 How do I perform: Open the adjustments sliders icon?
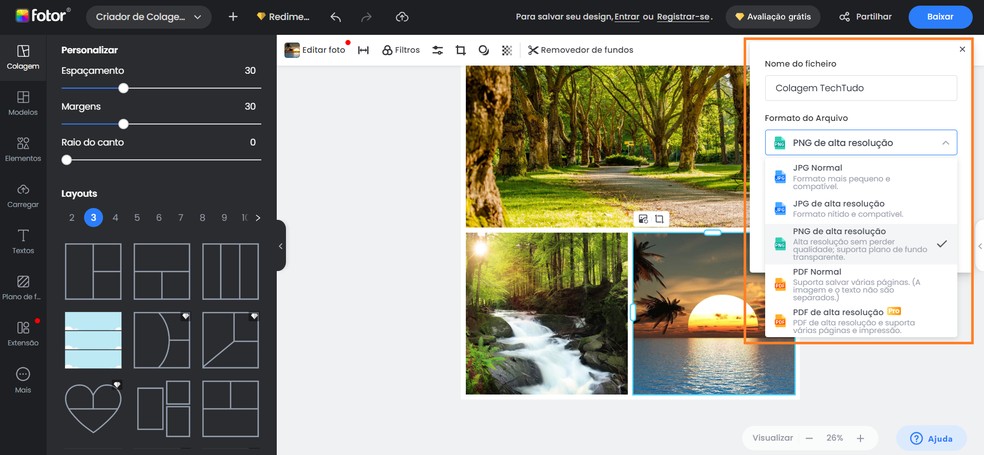437,50
